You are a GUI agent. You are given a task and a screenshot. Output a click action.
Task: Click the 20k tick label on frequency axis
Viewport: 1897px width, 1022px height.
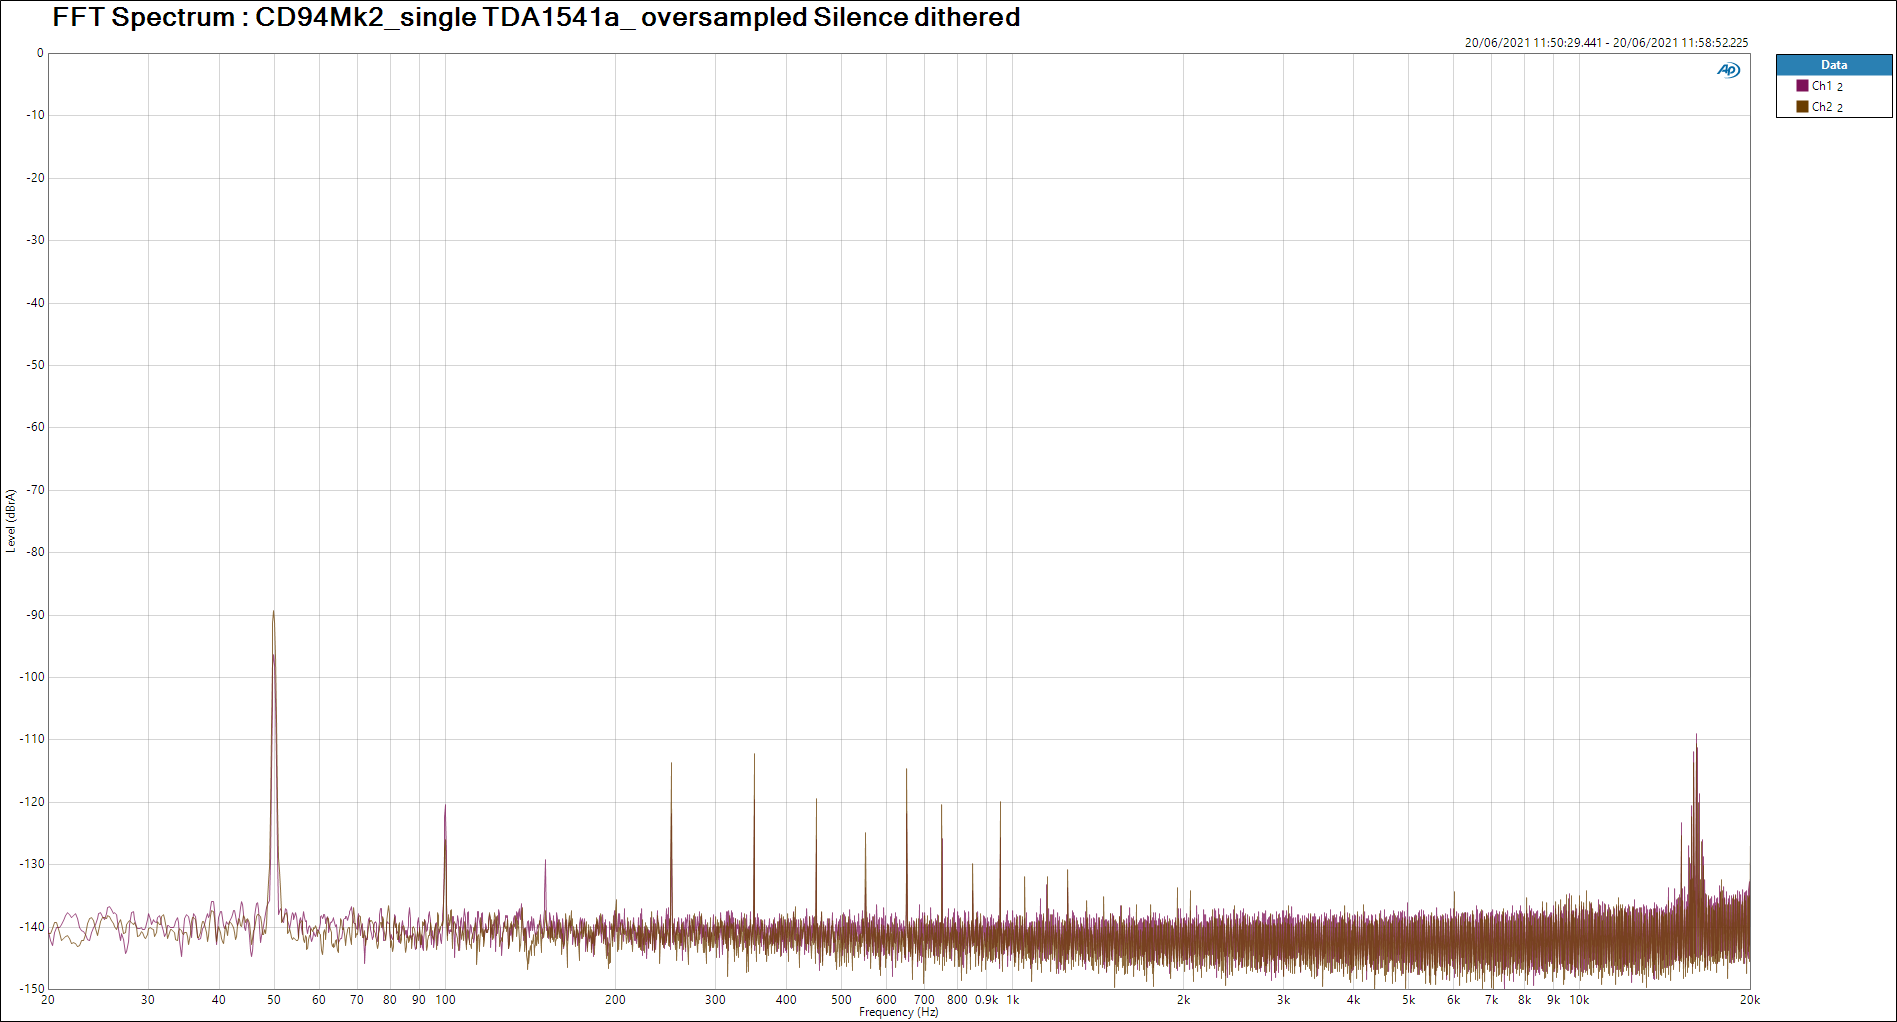[1749, 1000]
